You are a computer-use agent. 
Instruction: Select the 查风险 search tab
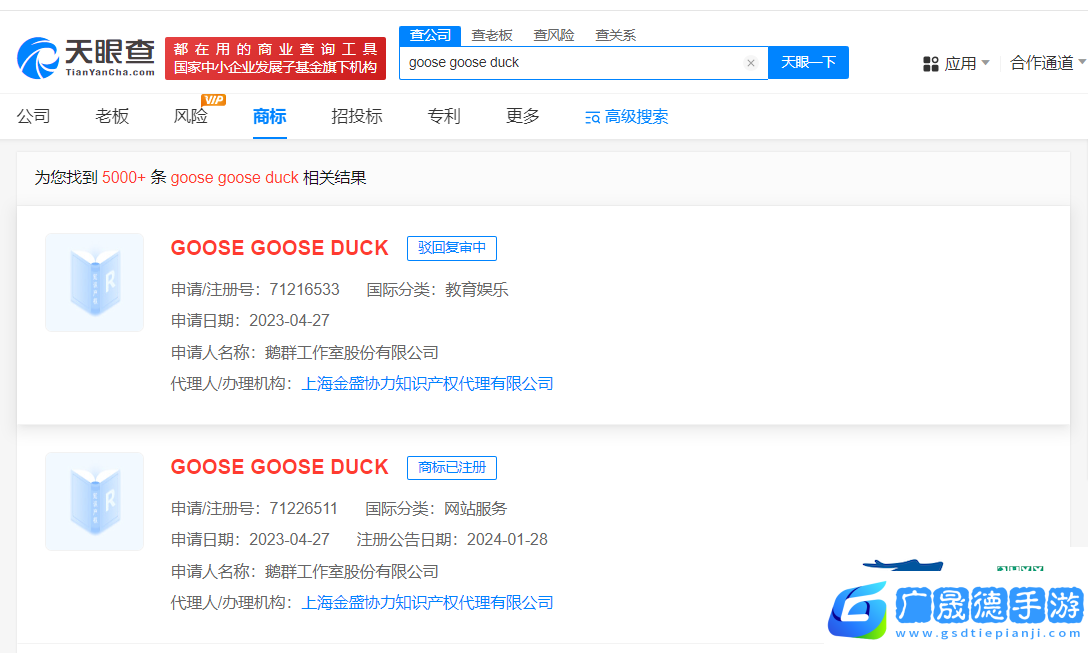[x=554, y=35]
